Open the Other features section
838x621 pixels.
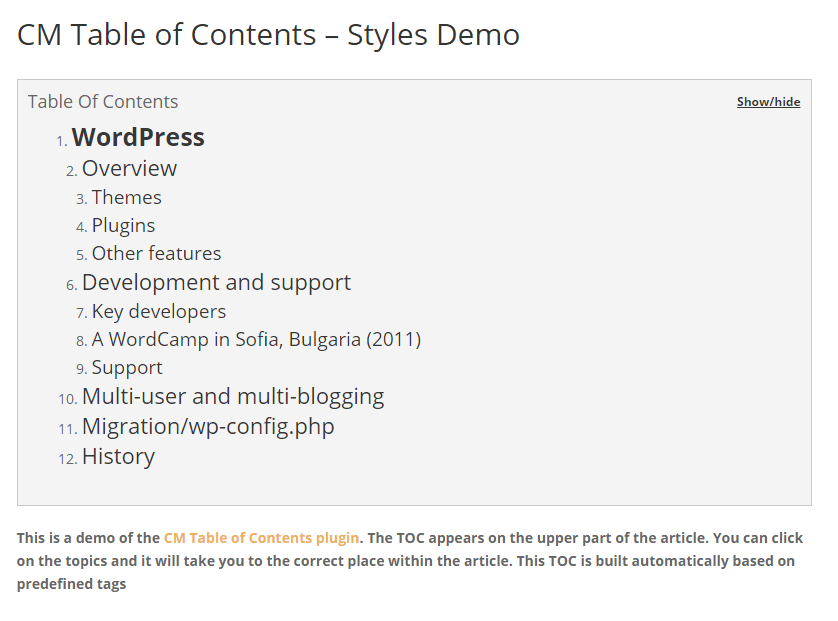click(156, 253)
